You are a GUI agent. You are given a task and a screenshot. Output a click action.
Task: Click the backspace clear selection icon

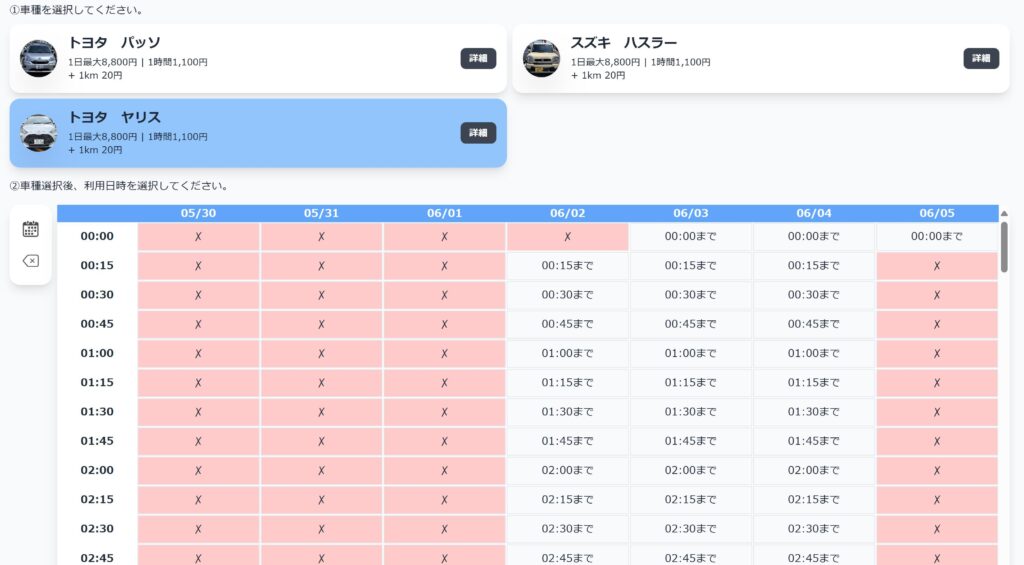coord(31,261)
